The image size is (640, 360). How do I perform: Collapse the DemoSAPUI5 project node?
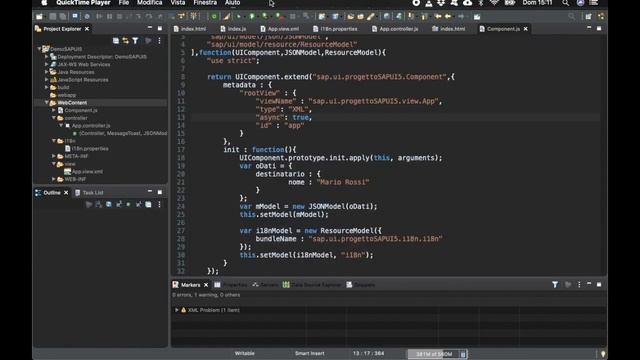(x=40, y=49)
